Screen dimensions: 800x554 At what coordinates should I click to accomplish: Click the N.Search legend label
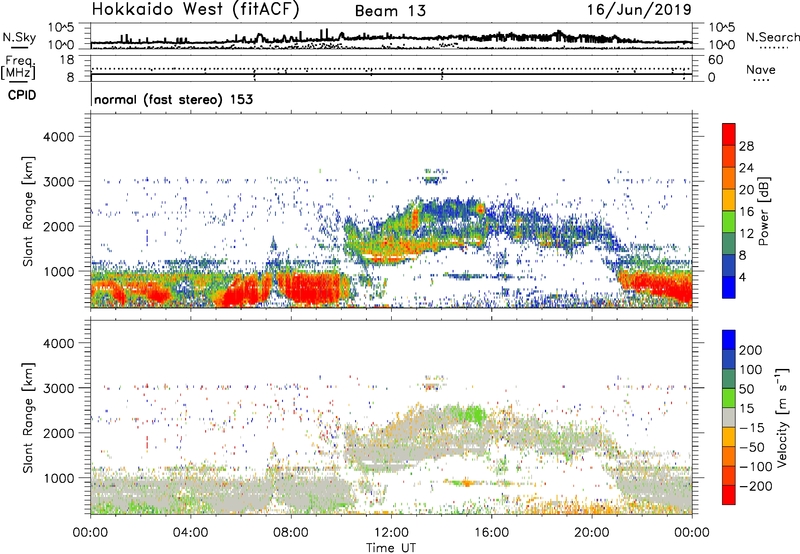coord(773,37)
